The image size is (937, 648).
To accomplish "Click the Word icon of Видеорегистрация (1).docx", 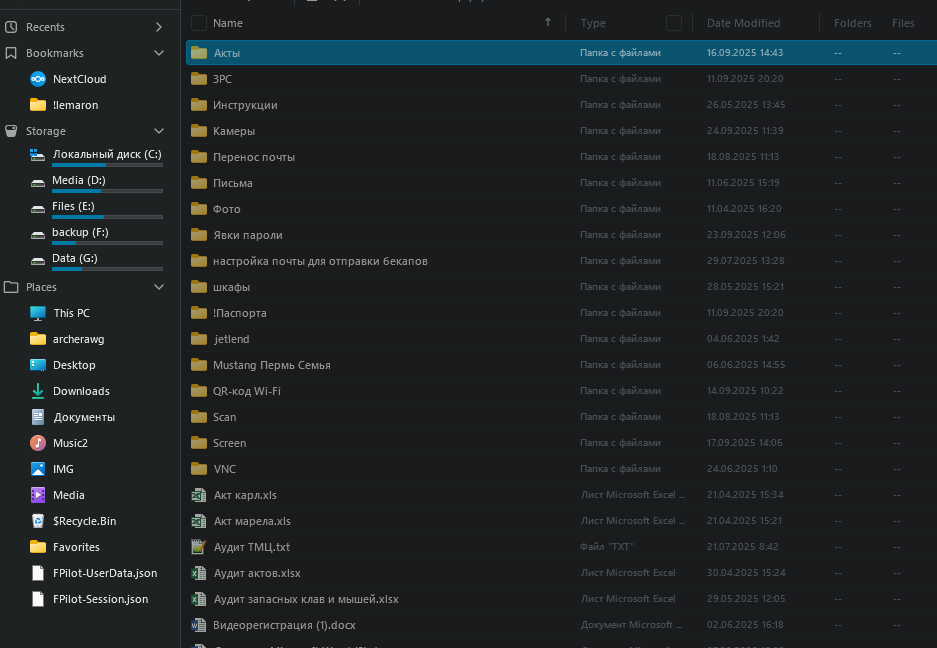I will click(198, 625).
